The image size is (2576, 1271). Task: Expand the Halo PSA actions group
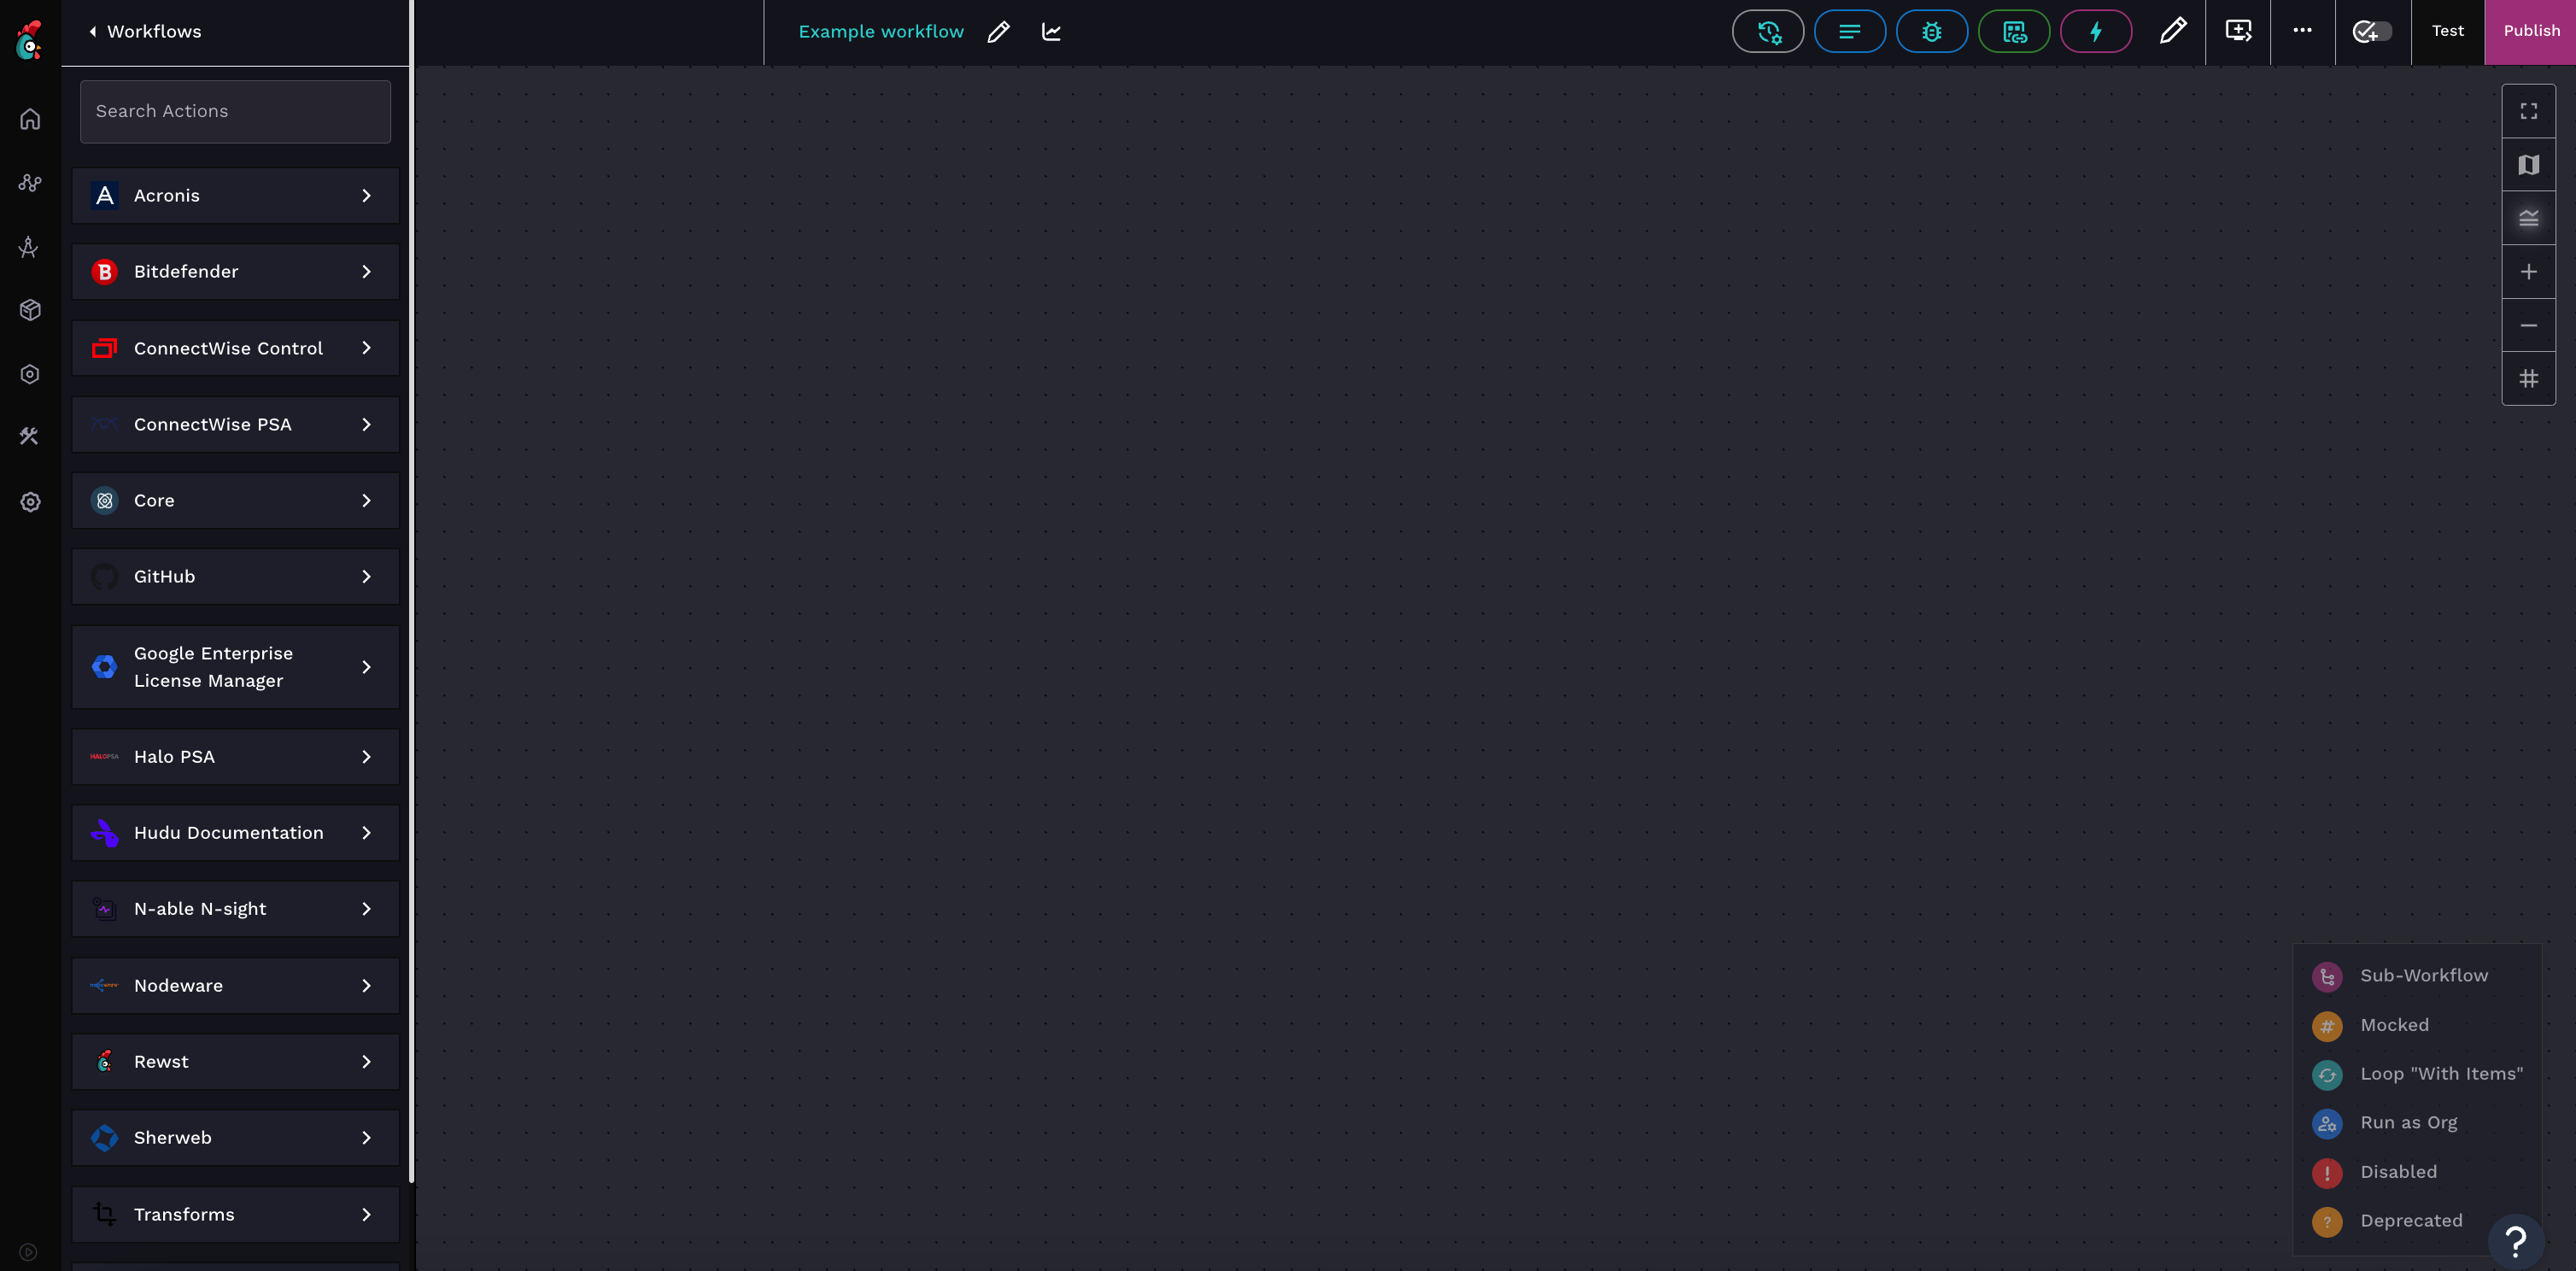[x=236, y=757]
